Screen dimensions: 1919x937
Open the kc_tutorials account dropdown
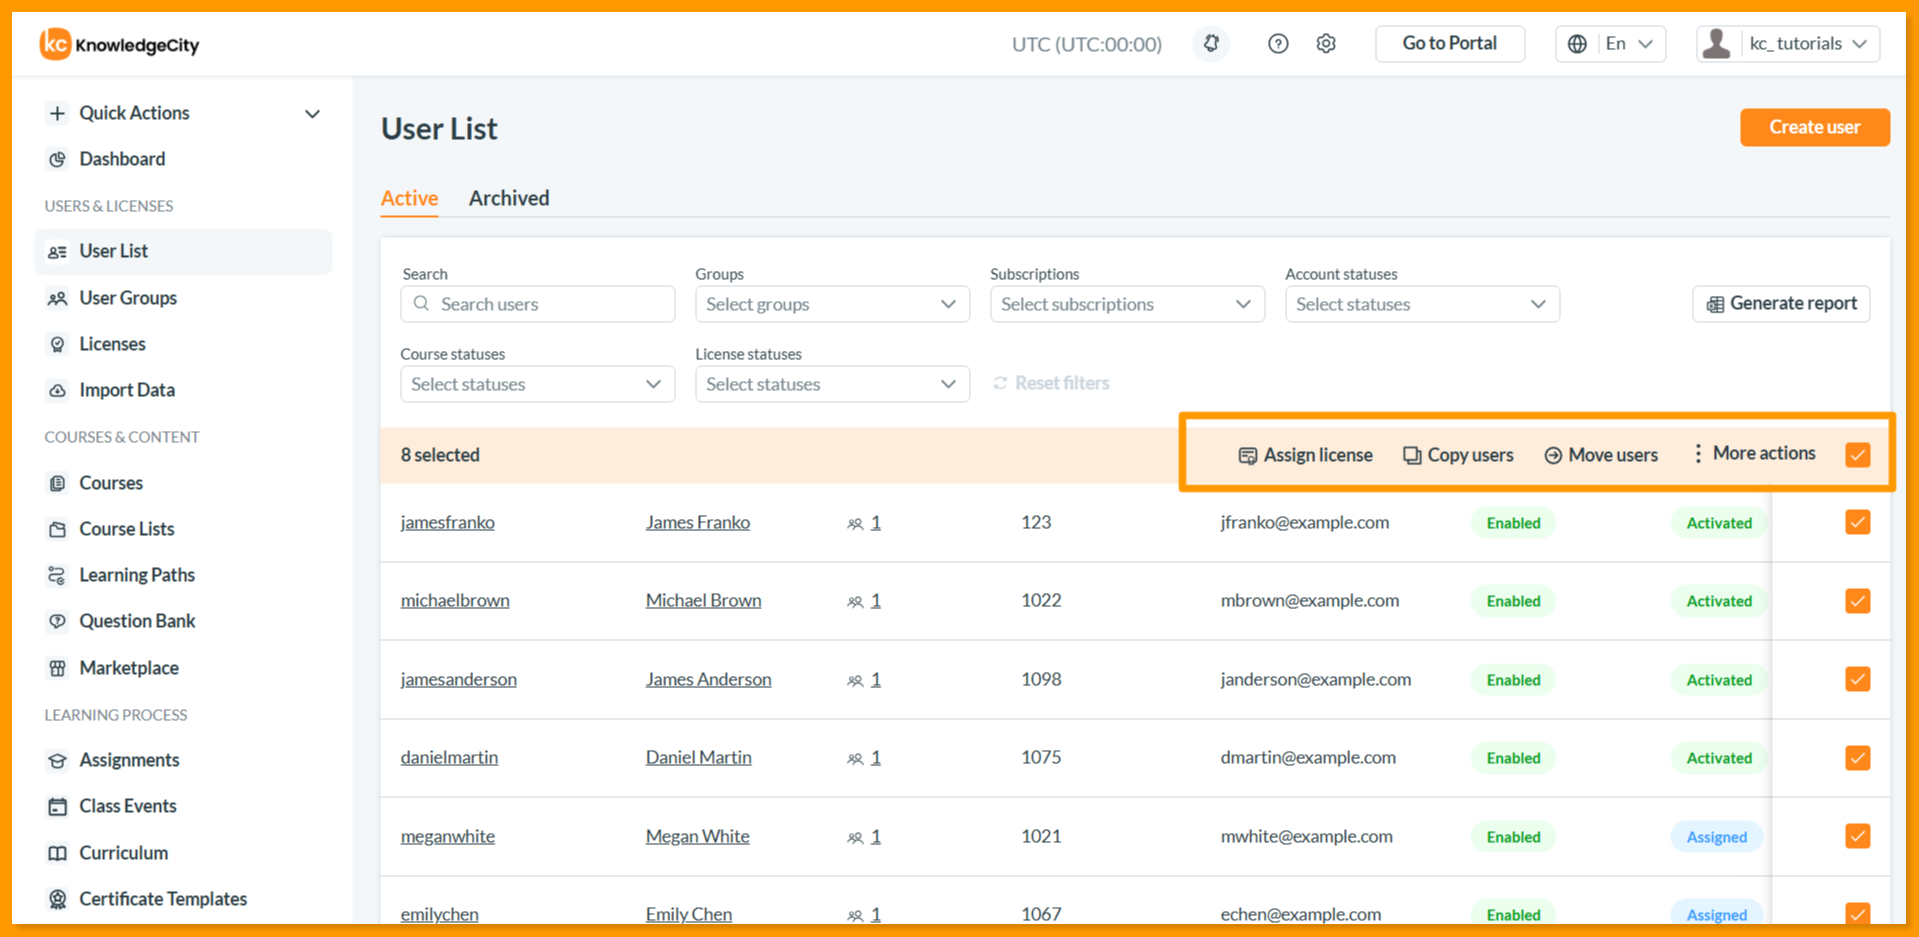(1788, 44)
